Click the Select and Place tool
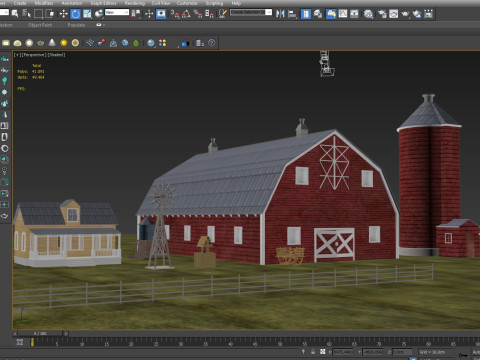 coord(99,14)
